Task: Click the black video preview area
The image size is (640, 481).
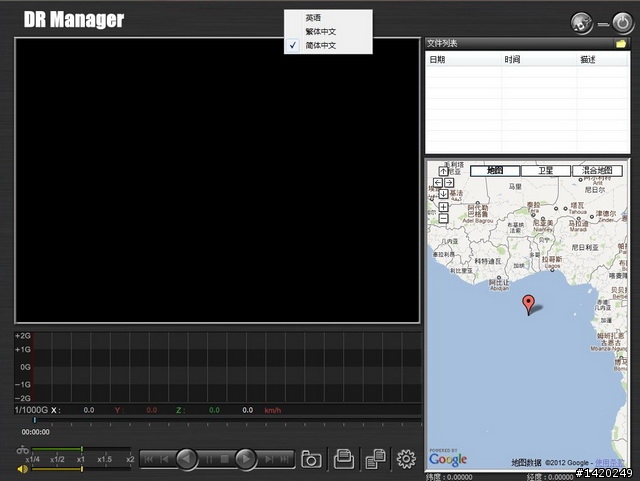Action: (x=217, y=180)
